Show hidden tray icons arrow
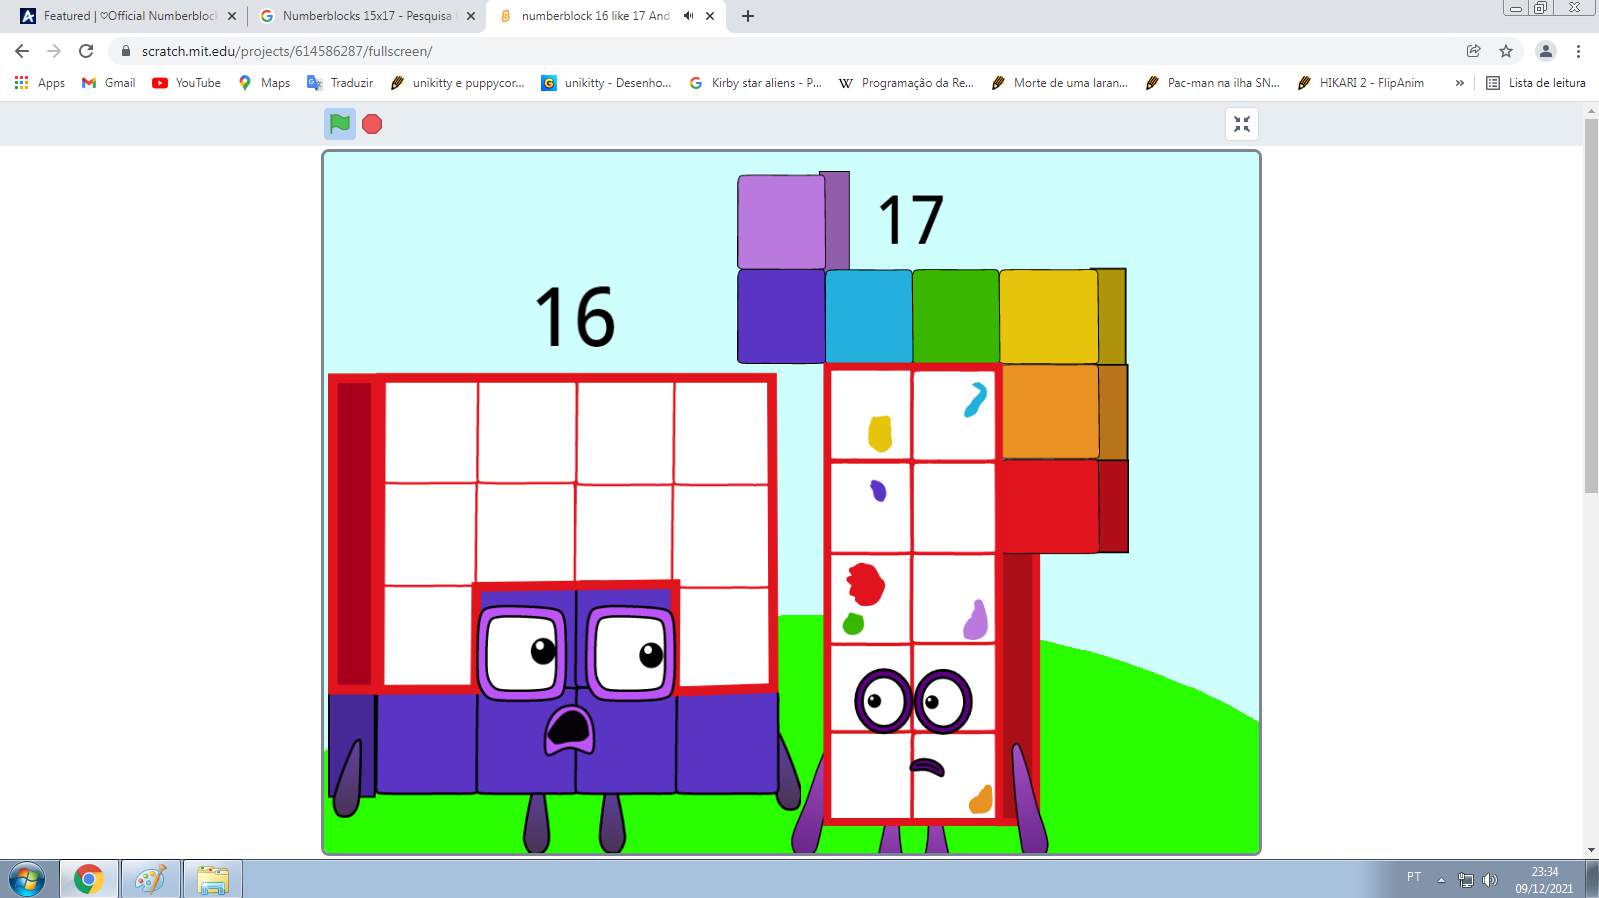This screenshot has height=898, width=1599. pyautogui.click(x=1441, y=880)
